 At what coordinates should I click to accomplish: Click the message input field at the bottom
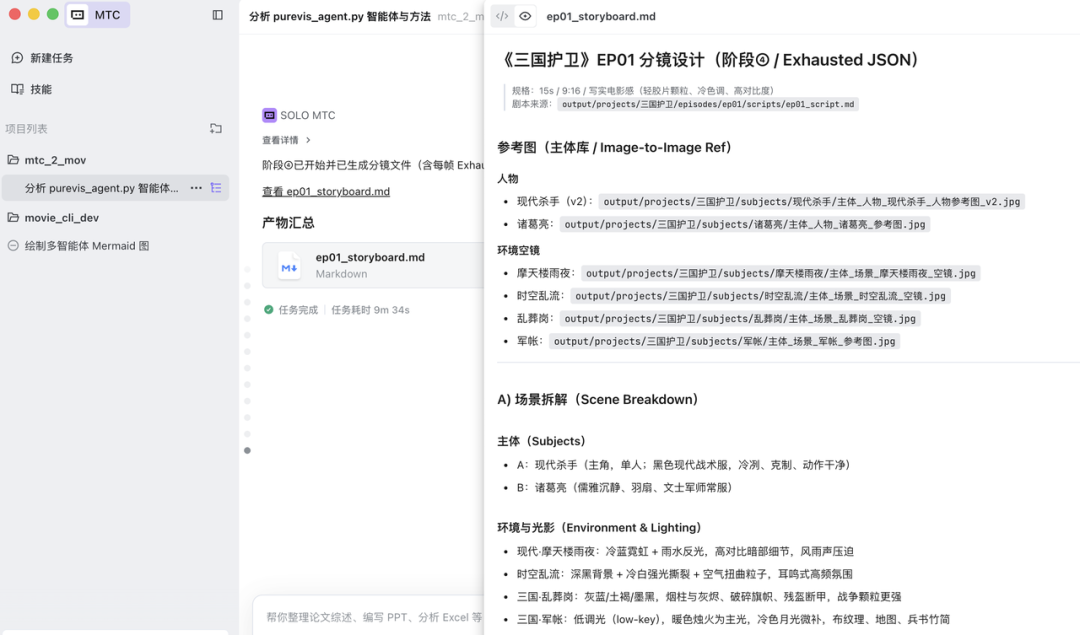pos(360,618)
